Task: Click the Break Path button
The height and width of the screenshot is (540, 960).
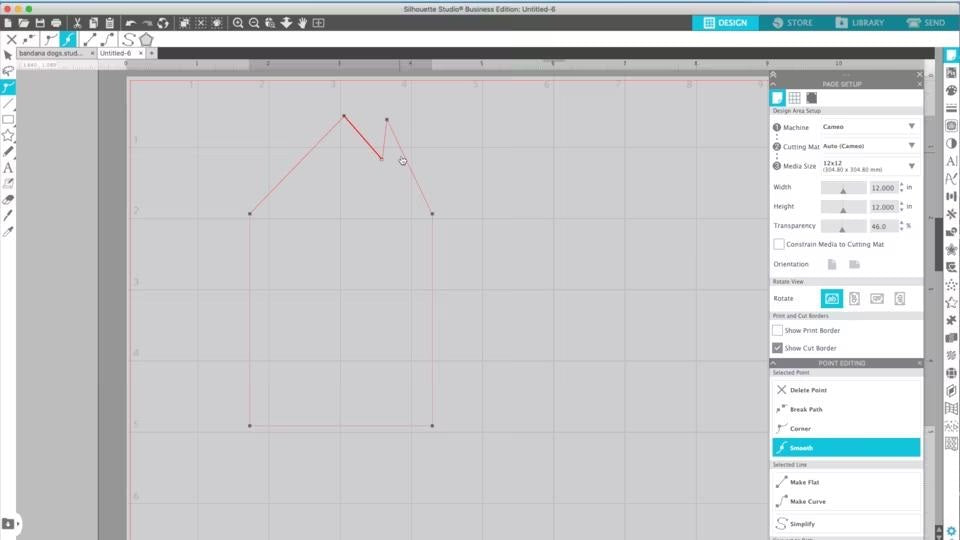Action: click(846, 409)
